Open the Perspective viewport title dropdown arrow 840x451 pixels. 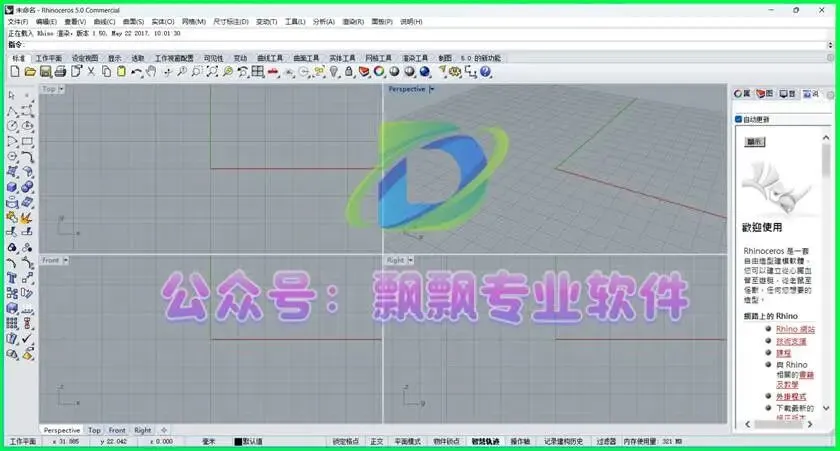tap(432, 89)
